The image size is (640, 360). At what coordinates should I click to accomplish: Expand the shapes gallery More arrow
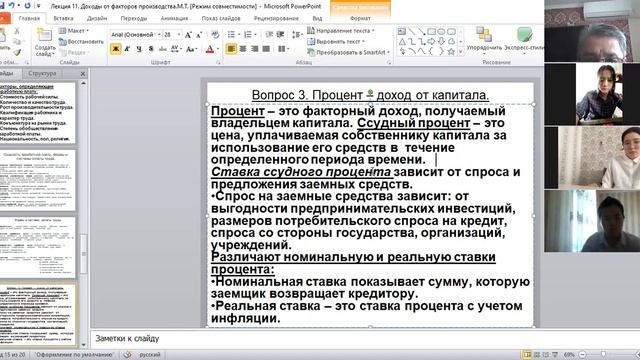click(461, 52)
